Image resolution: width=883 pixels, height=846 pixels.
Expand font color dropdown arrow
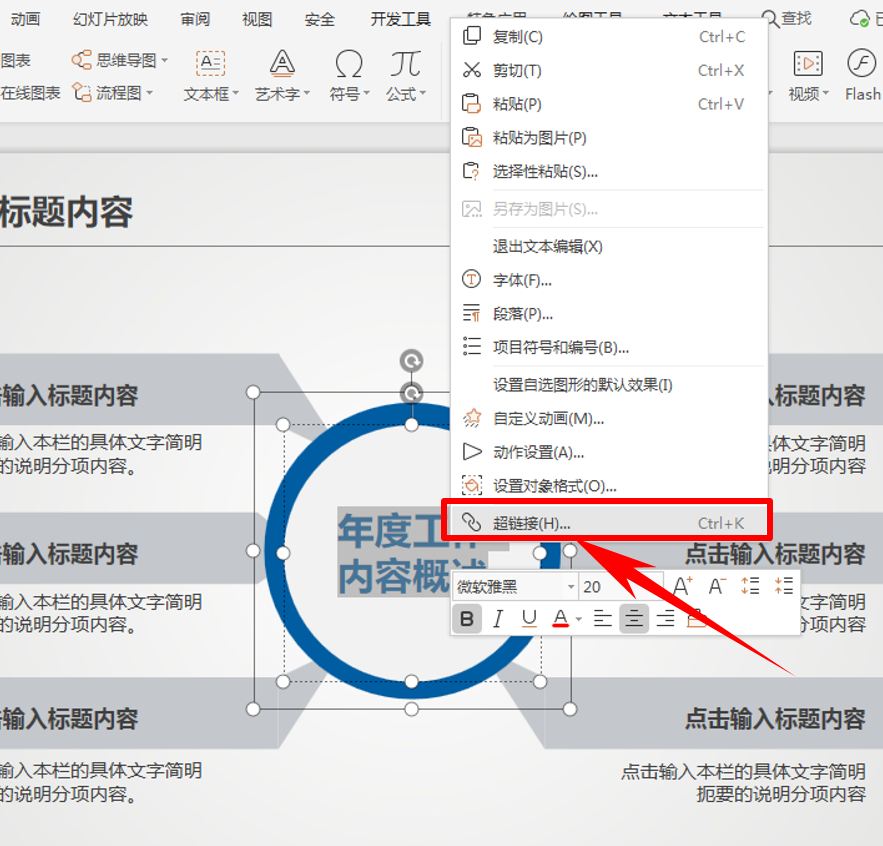(578, 619)
